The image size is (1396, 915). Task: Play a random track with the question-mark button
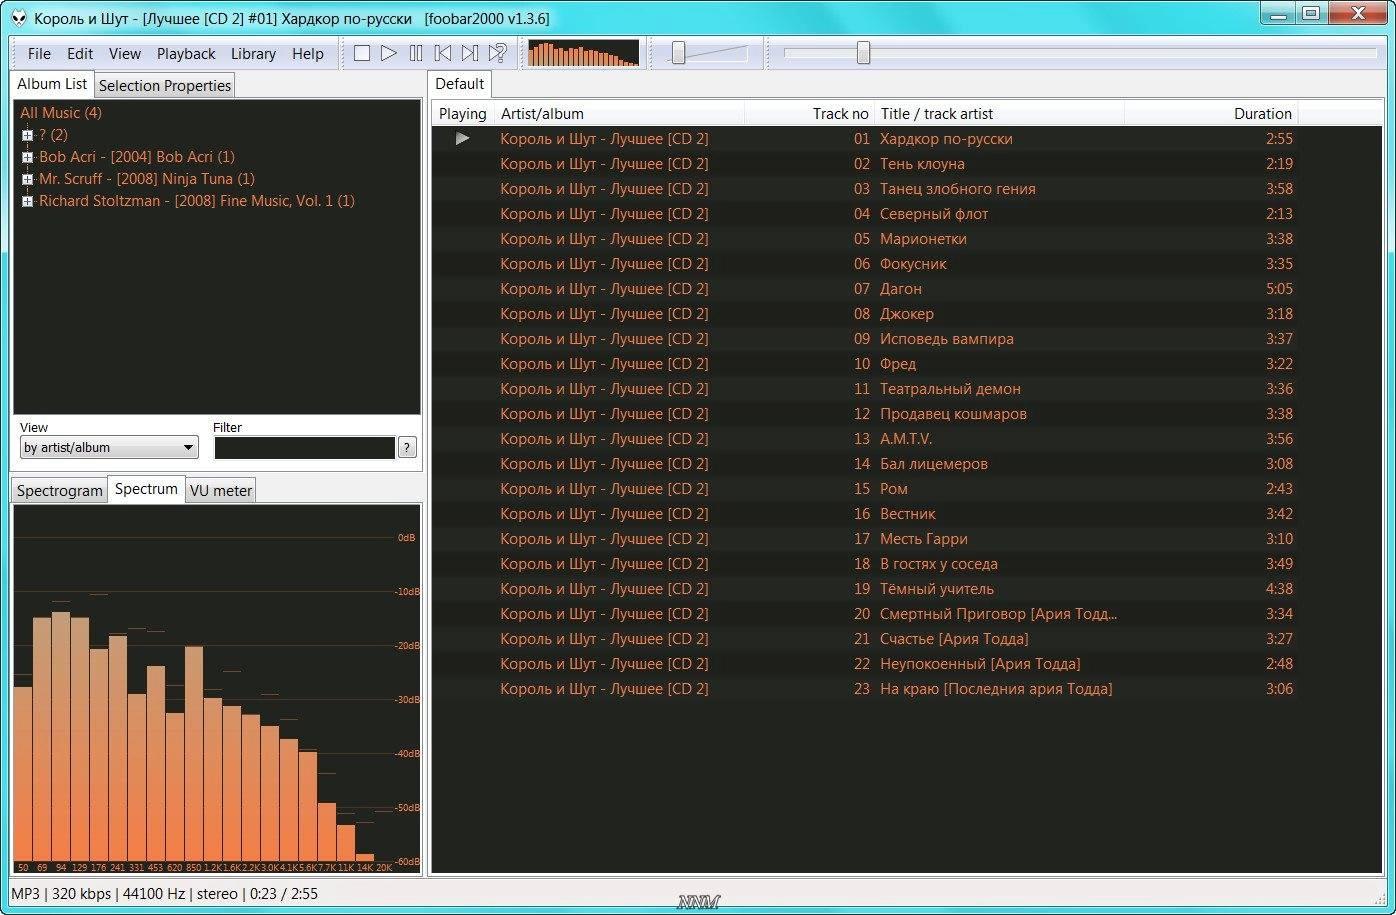[x=497, y=53]
